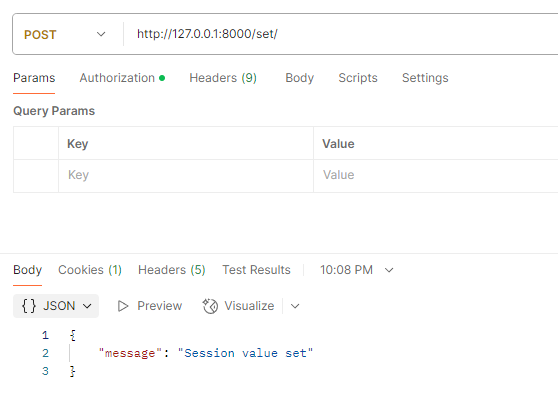
Task: Switch to the Params tab
Action: pos(34,78)
